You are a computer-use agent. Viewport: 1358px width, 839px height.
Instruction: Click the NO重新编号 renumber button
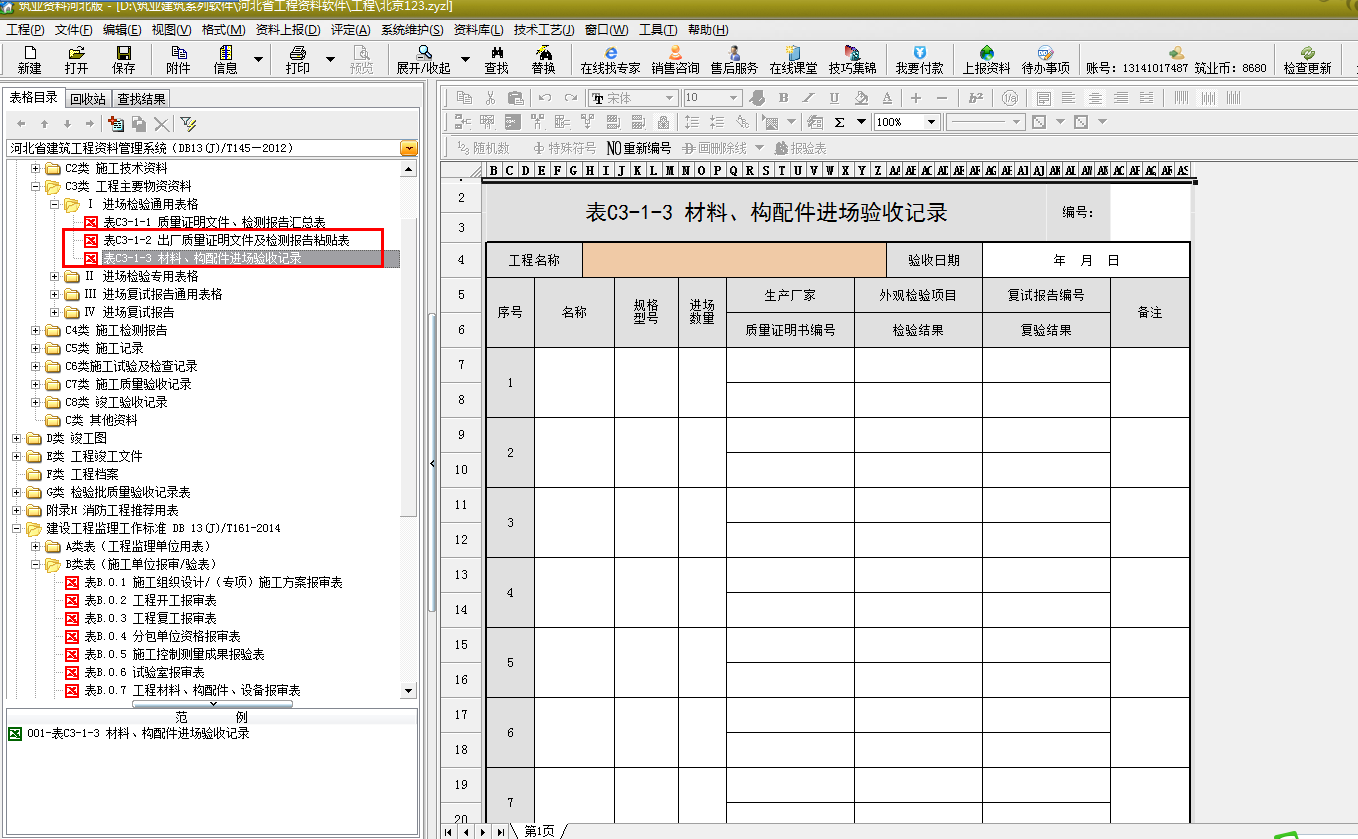639,148
